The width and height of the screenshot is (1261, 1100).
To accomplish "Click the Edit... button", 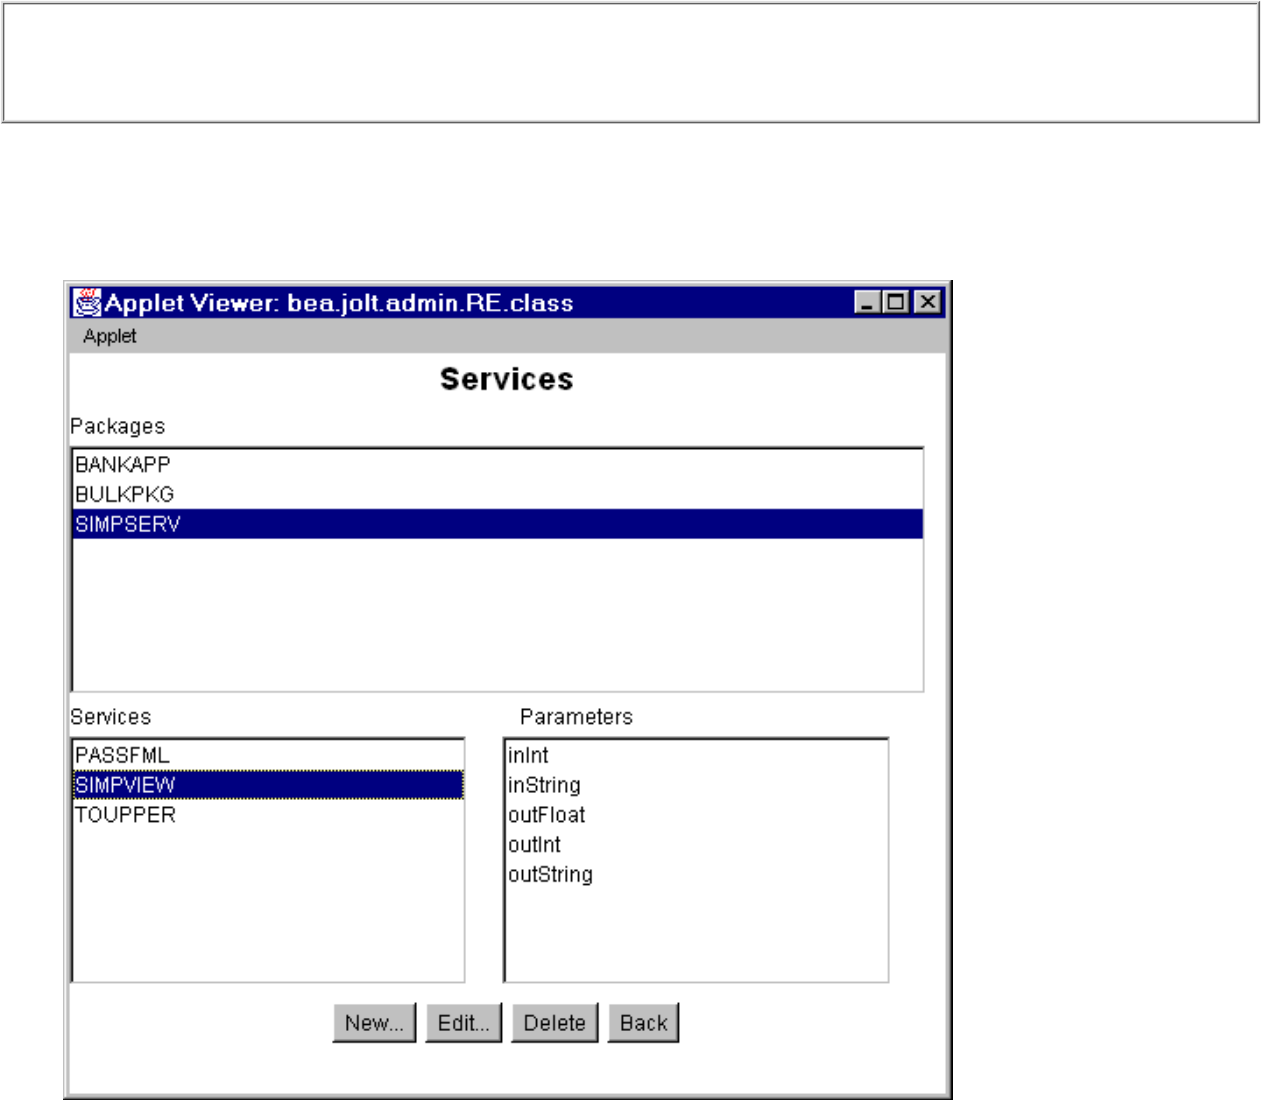I will pyautogui.click(x=463, y=1023).
